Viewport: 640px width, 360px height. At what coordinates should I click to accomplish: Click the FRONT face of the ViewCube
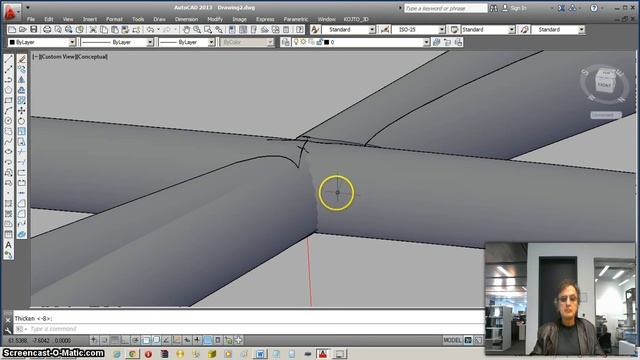point(604,85)
